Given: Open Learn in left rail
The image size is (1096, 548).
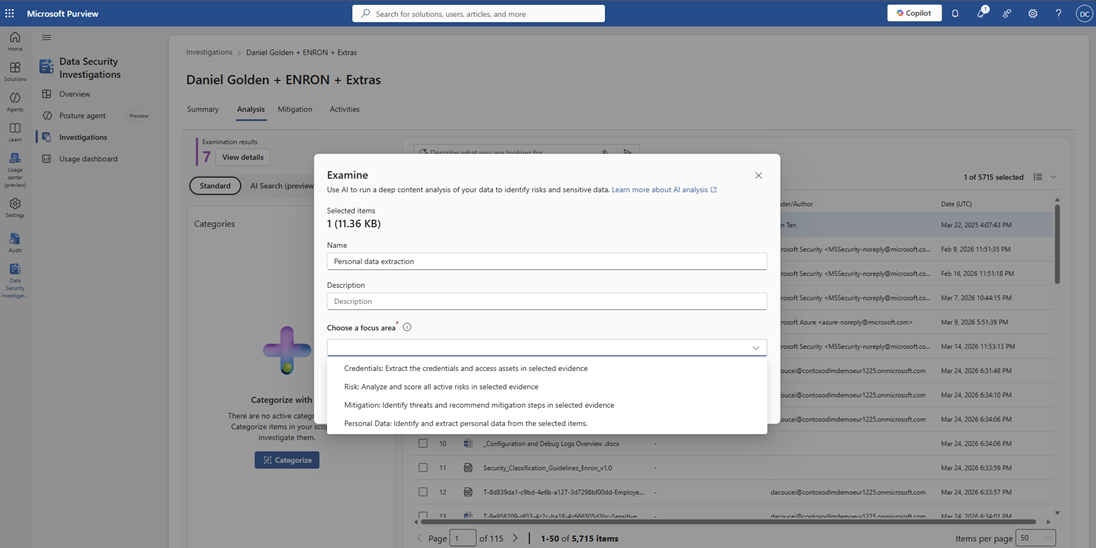Looking at the screenshot, I should tap(15, 131).
